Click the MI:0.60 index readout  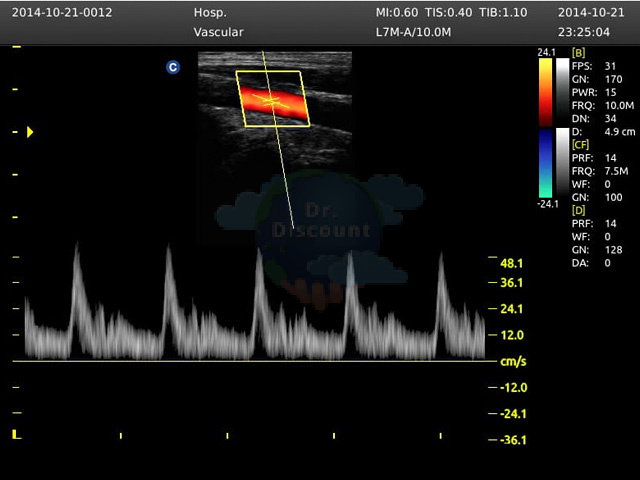[x=397, y=13]
